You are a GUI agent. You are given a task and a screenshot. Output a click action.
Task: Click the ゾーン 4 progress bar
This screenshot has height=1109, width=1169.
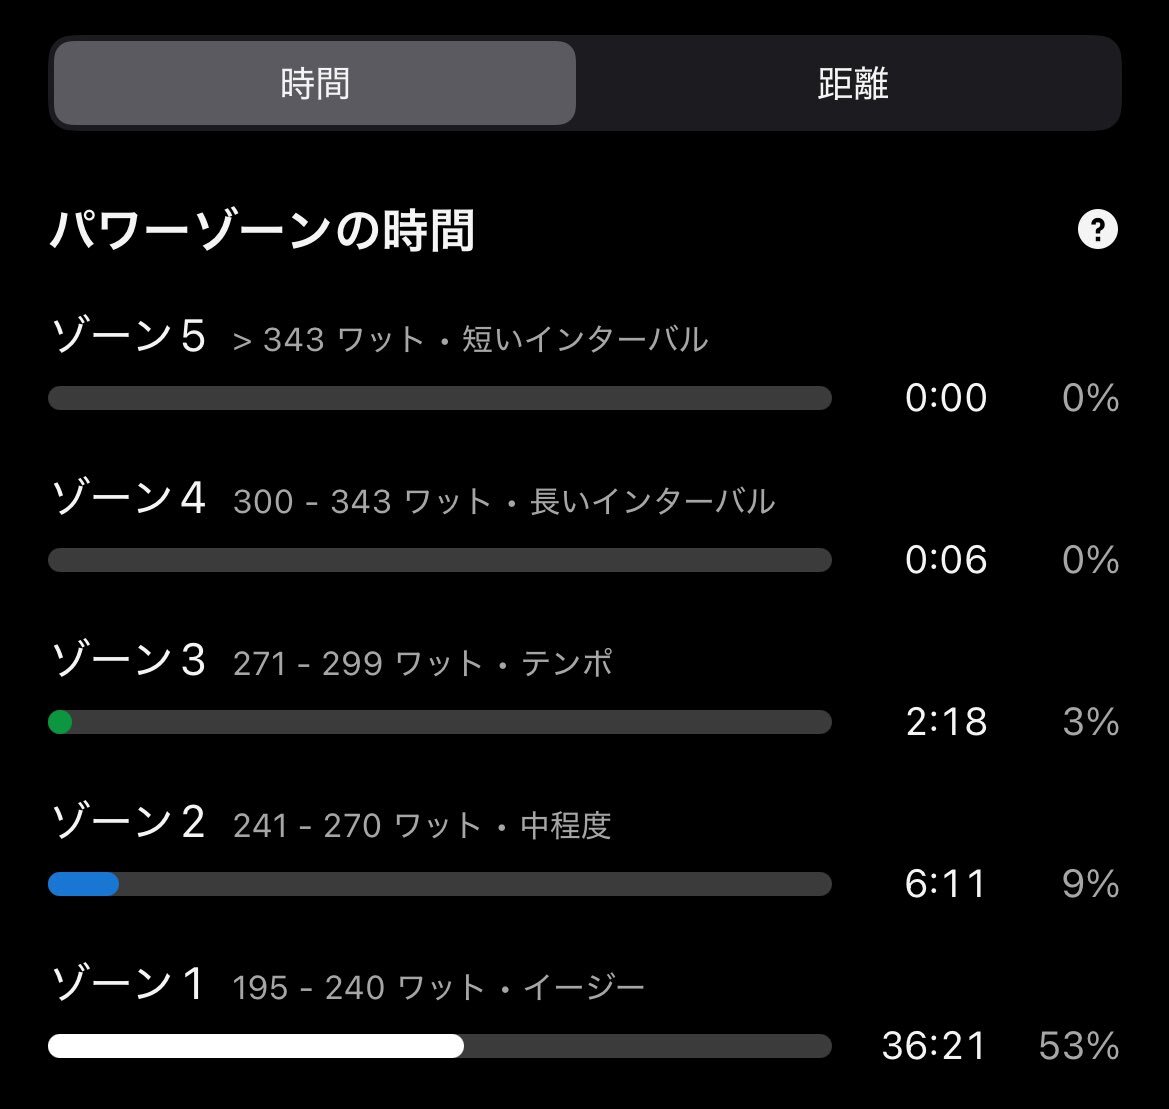pos(440,560)
